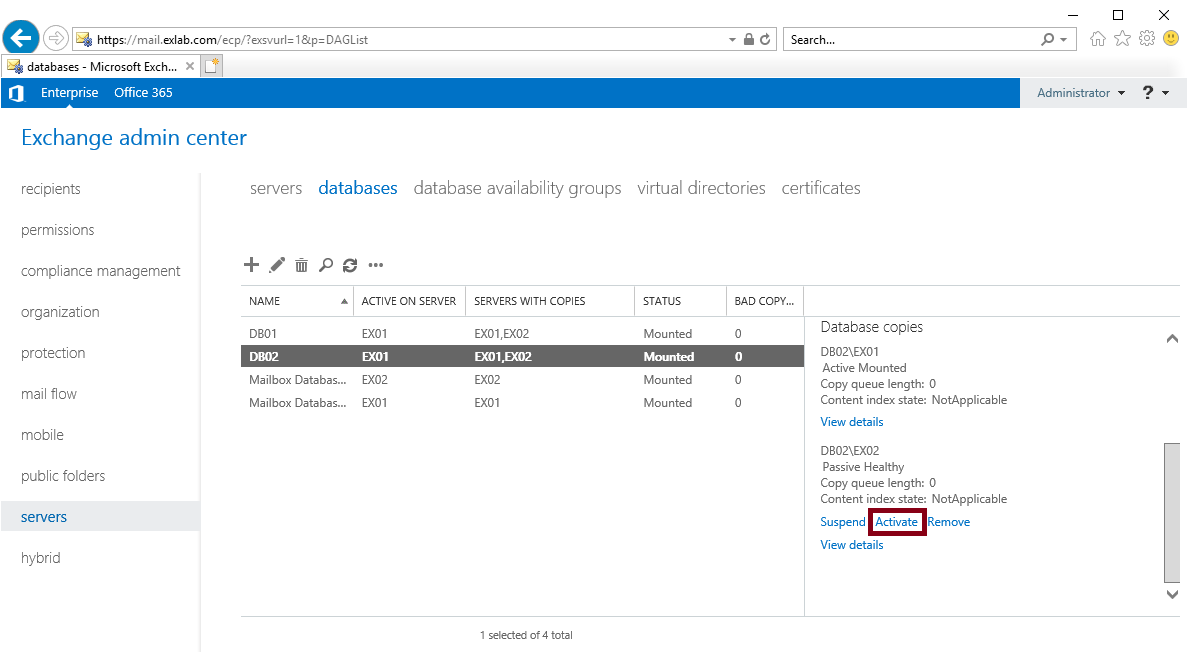1188x668 pixels.
Task: Open the virtual directories tab
Action: pyautogui.click(x=701, y=188)
